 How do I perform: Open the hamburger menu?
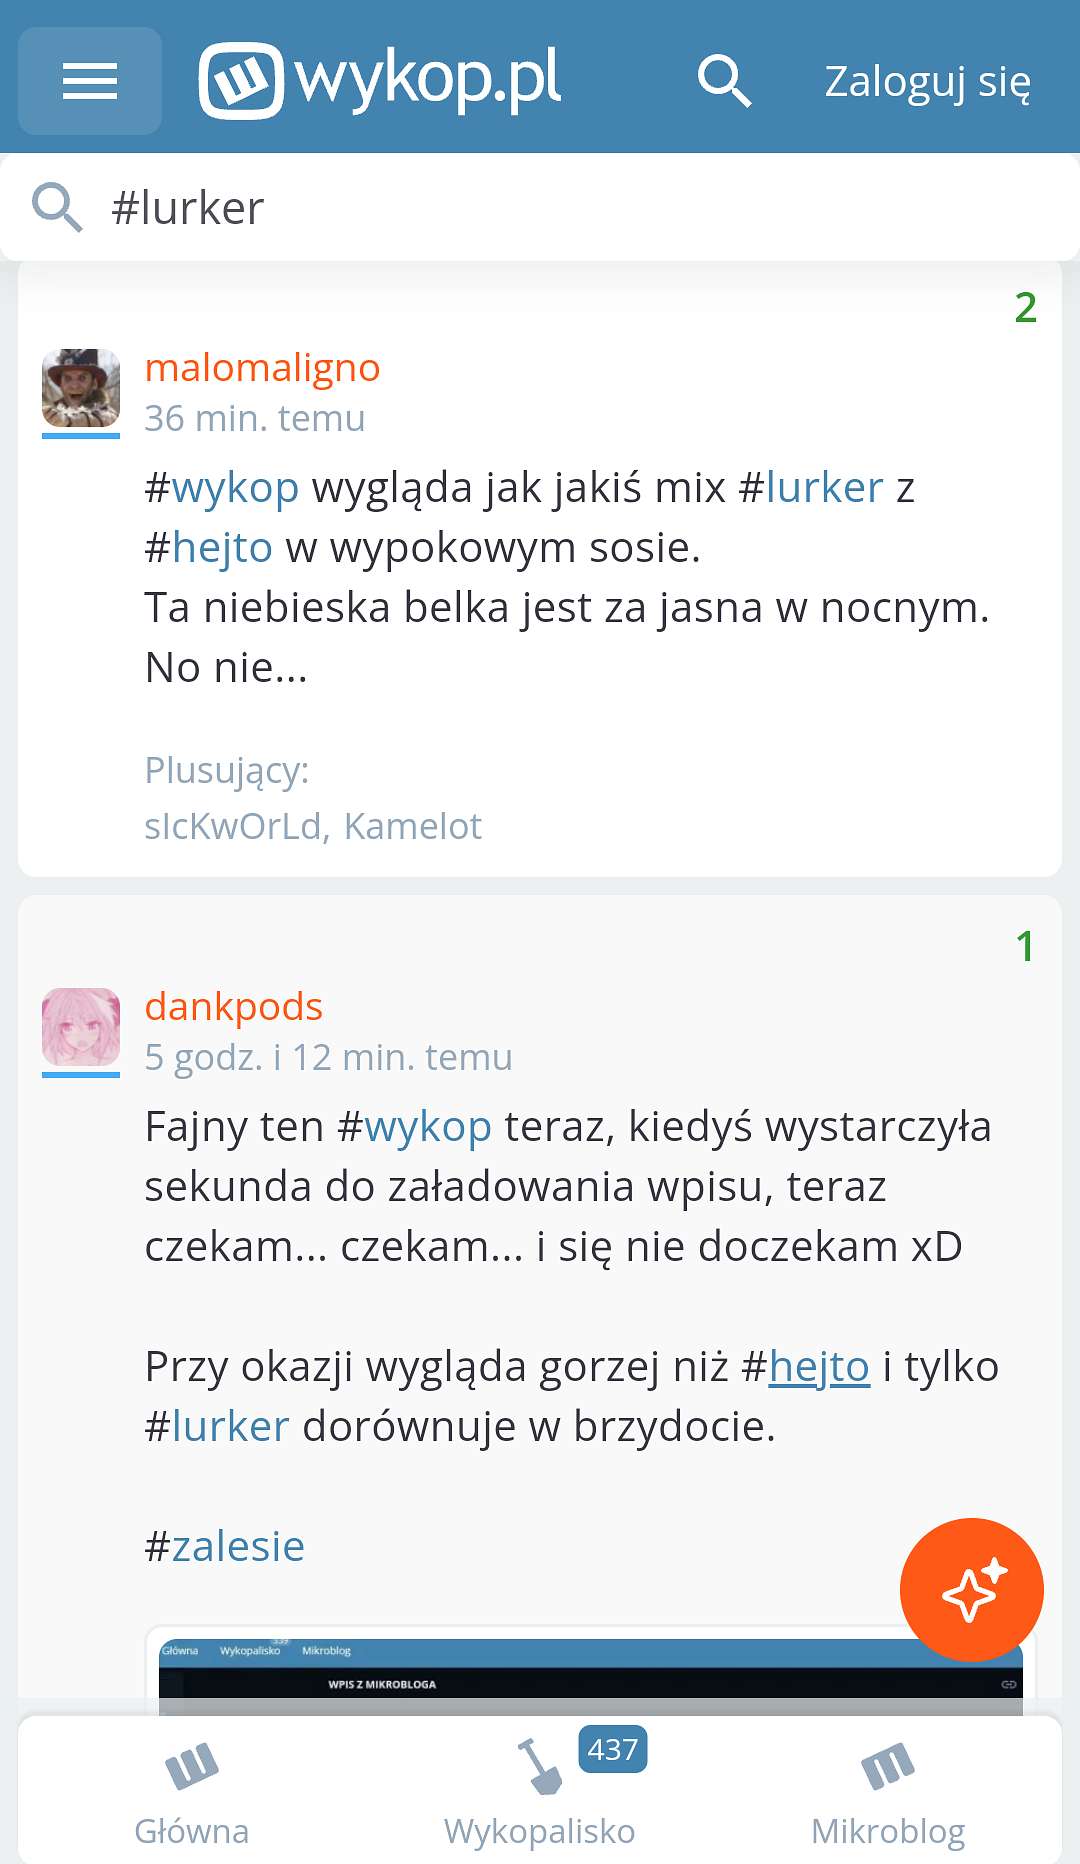[x=90, y=81]
